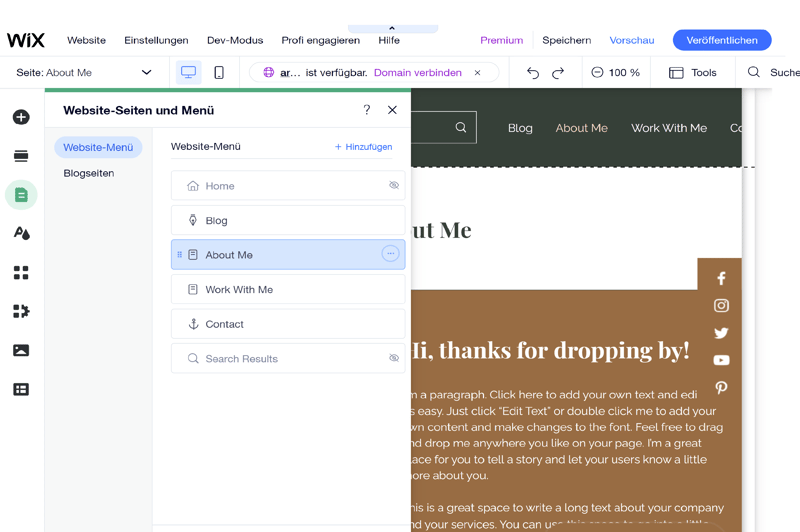The image size is (800, 532).
Task: Switch to mobile view icon
Action: click(219, 73)
